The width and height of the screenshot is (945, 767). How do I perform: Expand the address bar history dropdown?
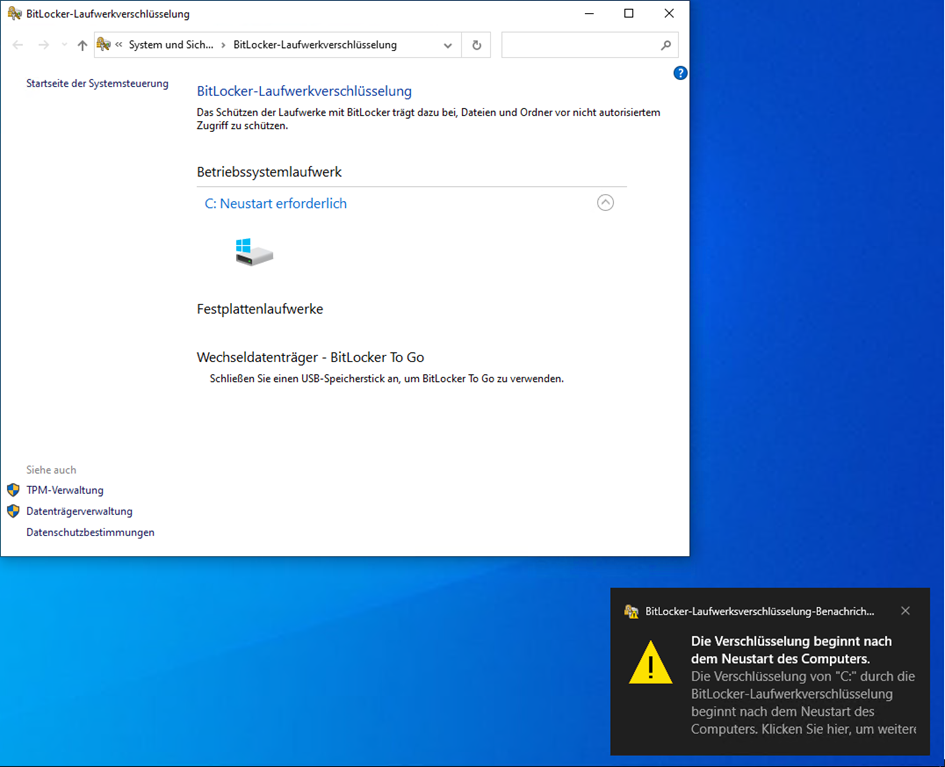tap(447, 45)
